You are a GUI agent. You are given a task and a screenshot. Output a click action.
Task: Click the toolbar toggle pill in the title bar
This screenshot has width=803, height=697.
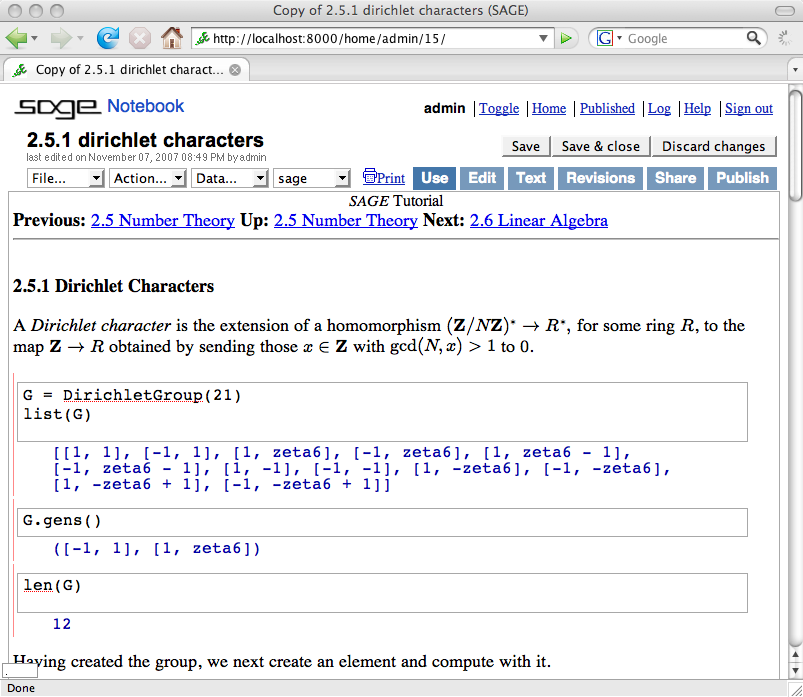(x=785, y=10)
